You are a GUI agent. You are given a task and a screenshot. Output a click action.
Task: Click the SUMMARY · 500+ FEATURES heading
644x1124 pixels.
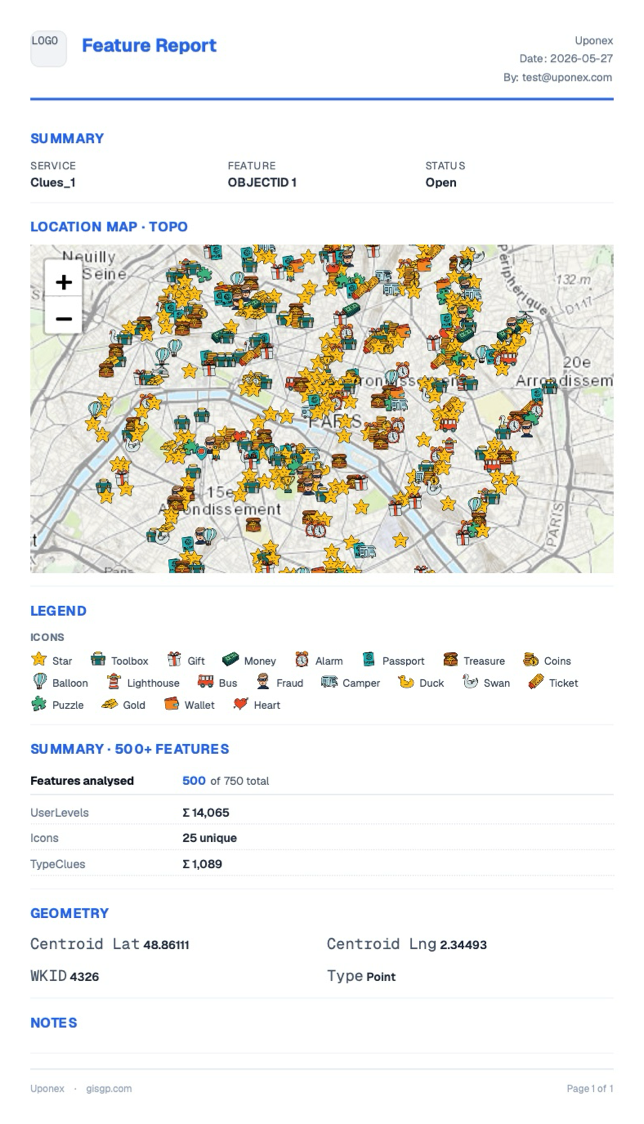pyautogui.click(x=130, y=748)
